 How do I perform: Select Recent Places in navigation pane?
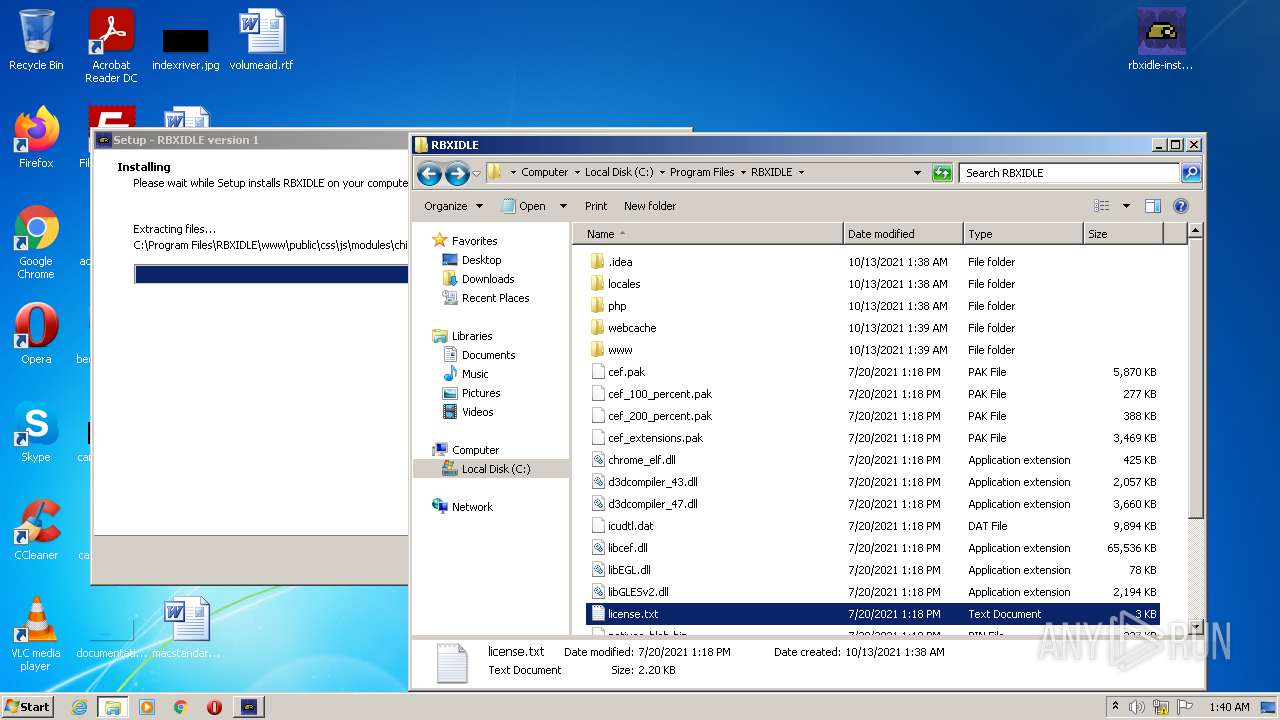tap(495, 298)
